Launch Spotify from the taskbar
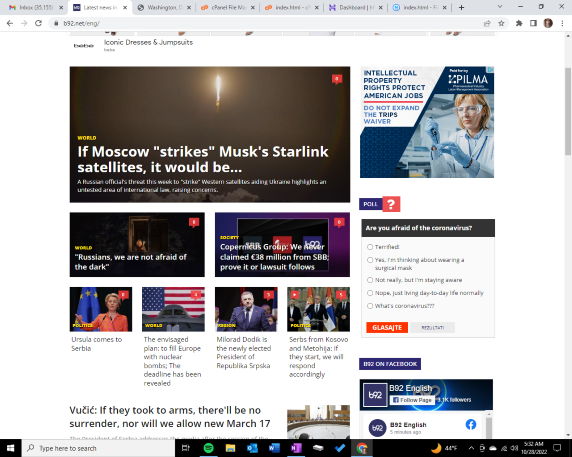Viewport: 572px width, 457px height. click(208, 448)
